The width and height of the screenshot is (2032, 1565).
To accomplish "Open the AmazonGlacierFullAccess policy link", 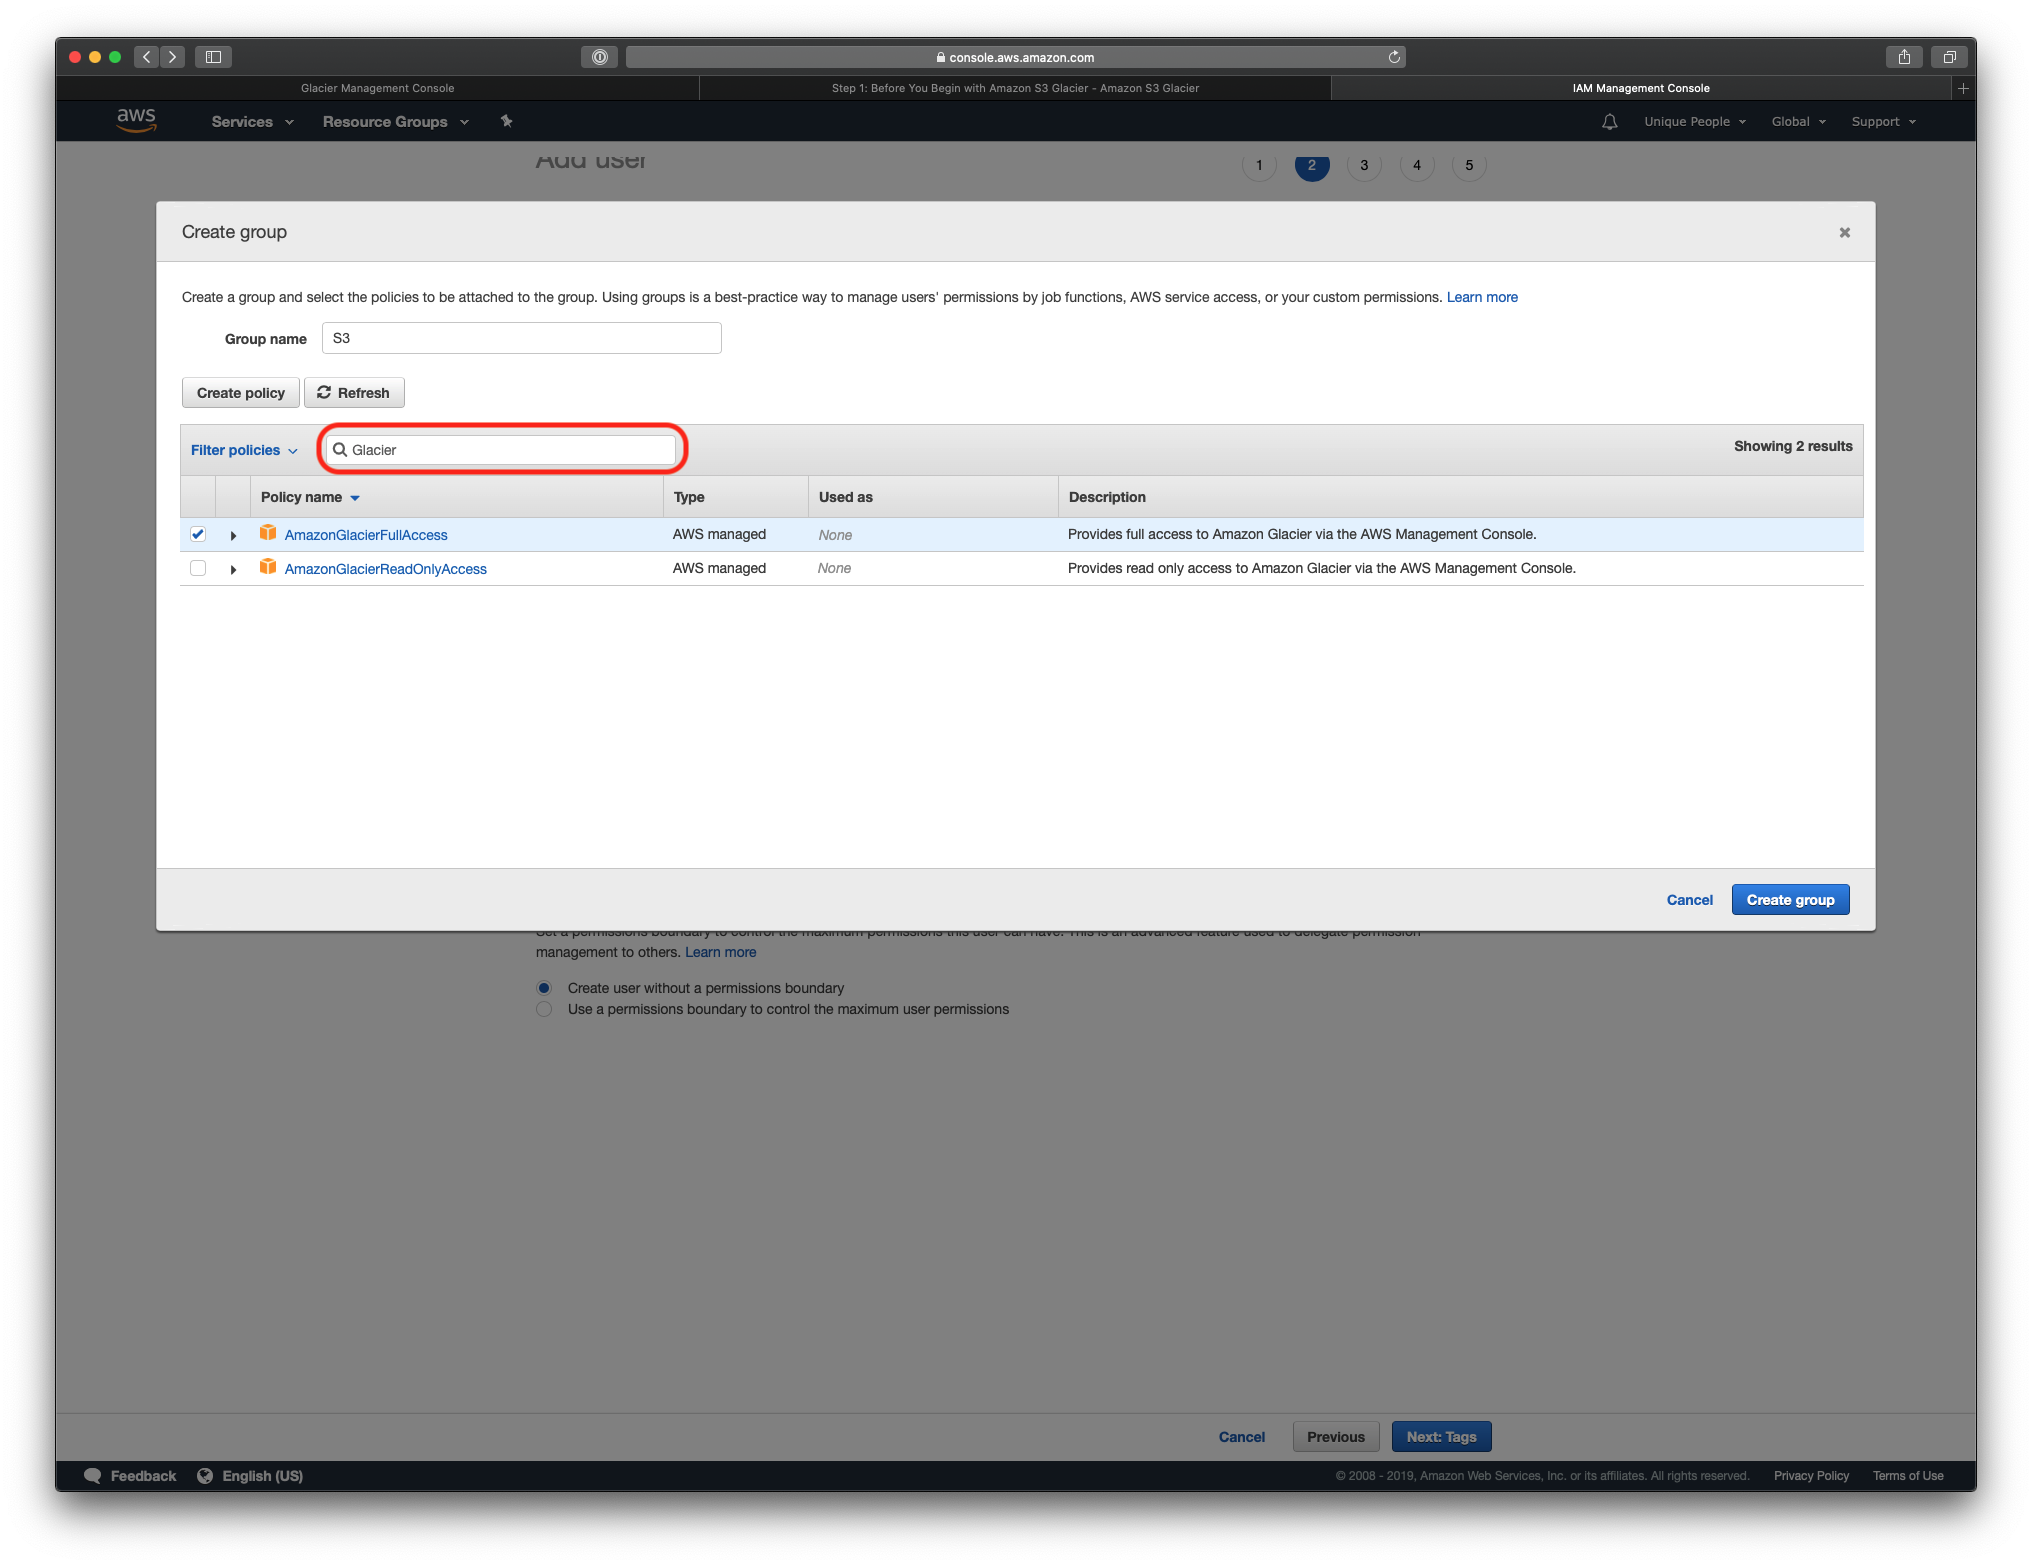I will (366, 535).
